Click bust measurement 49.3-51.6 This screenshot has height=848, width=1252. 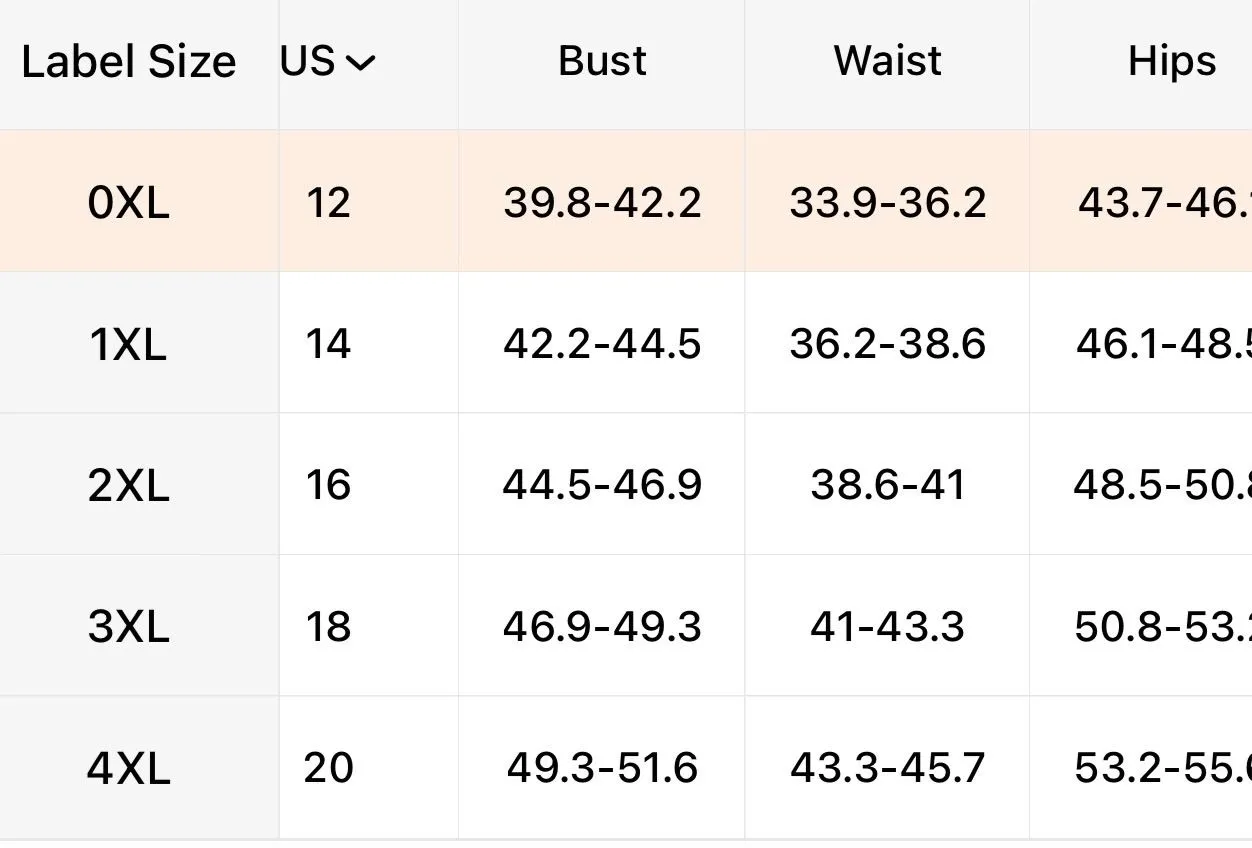pyautogui.click(x=602, y=768)
